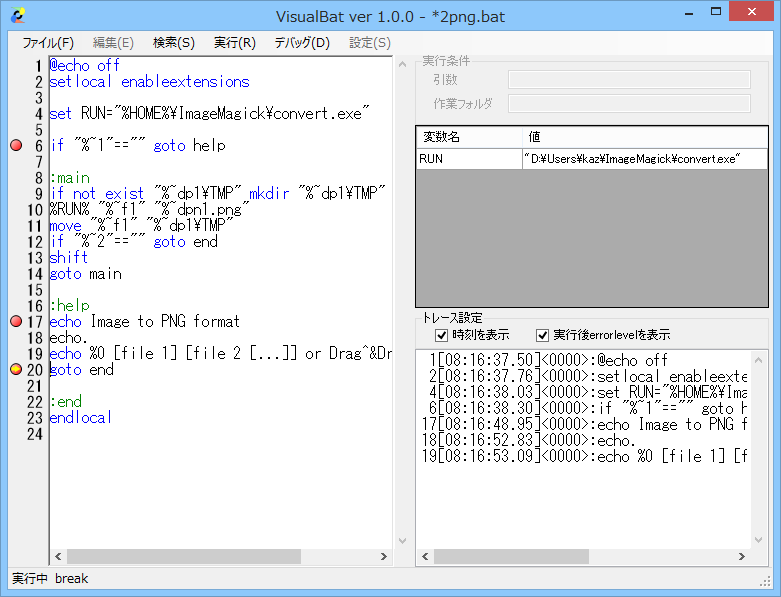The height and width of the screenshot is (597, 781).
Task: Toggle the breakpoint marker on line 6
Action: point(16,145)
